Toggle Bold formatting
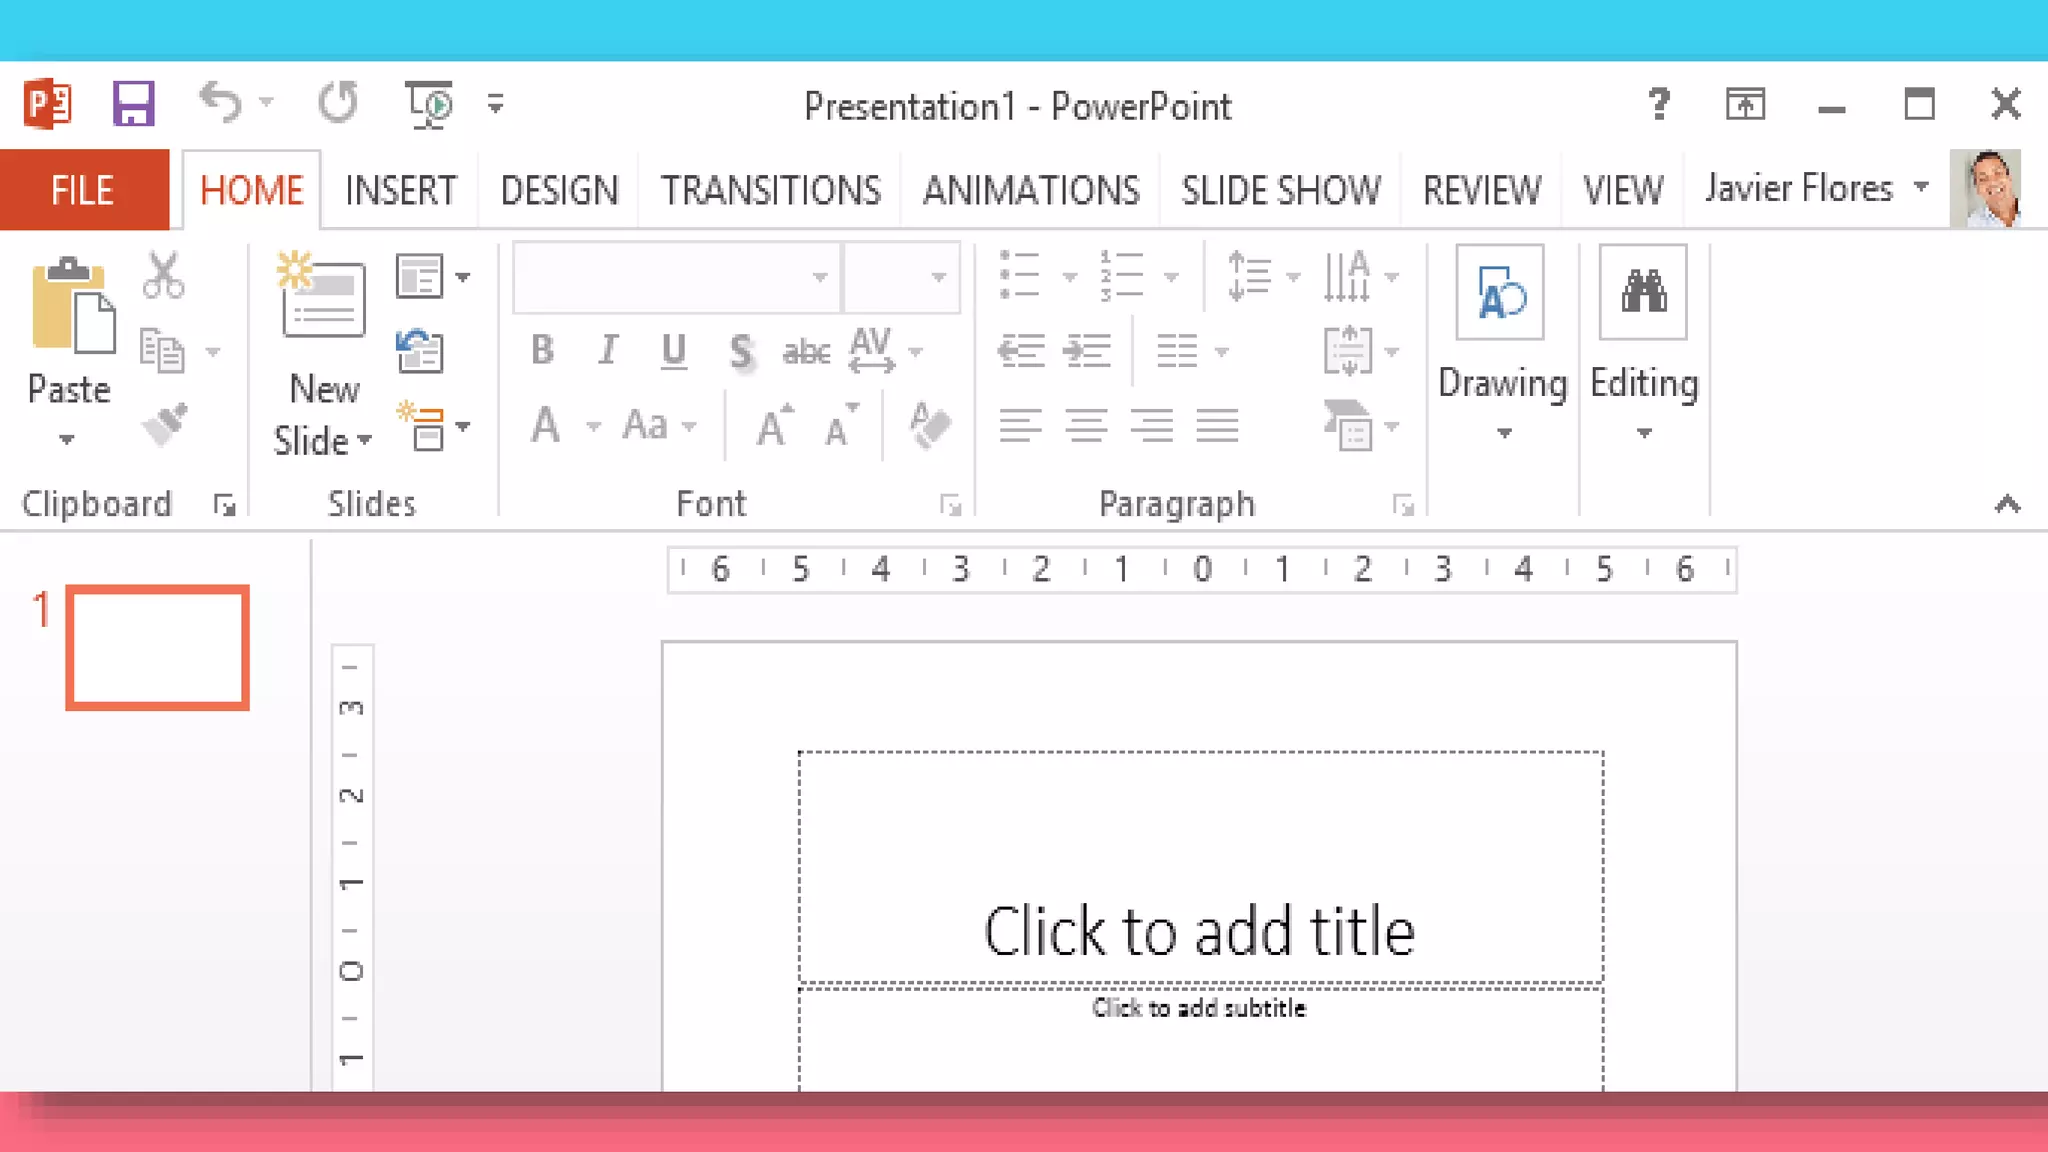Screen dimensions: 2048x1152 [x=542, y=350]
